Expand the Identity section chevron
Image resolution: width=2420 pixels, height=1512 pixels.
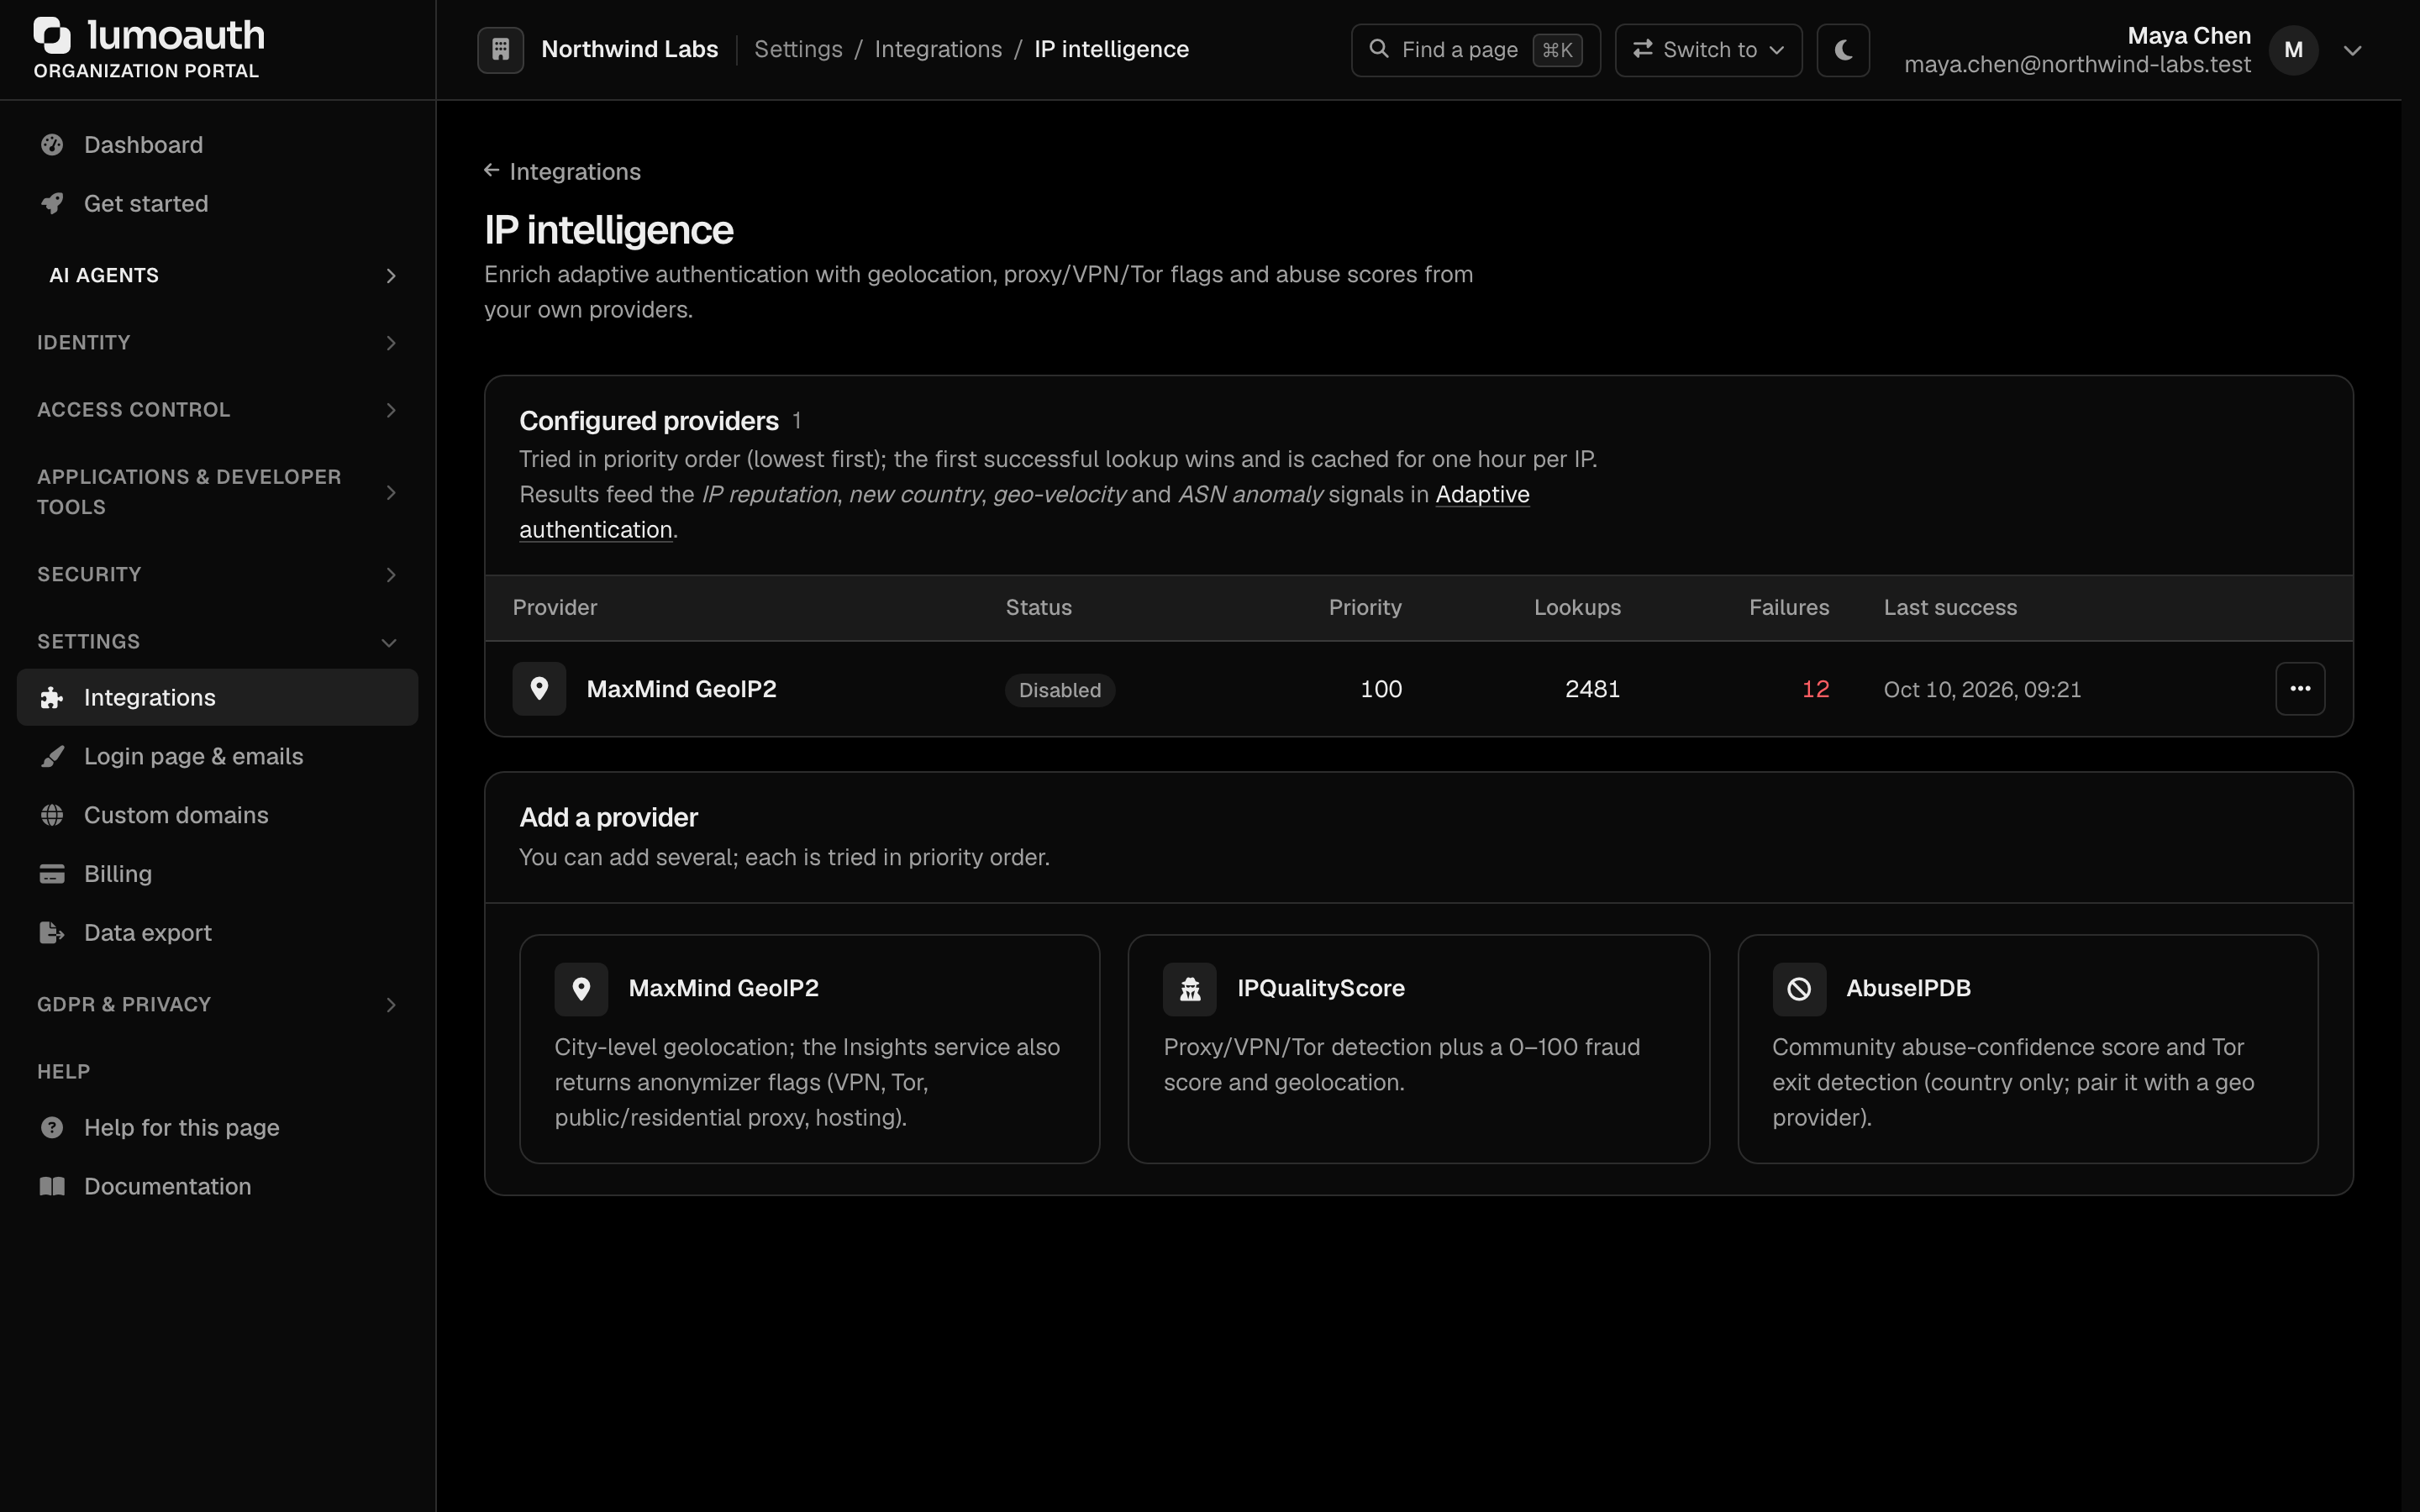(391, 343)
